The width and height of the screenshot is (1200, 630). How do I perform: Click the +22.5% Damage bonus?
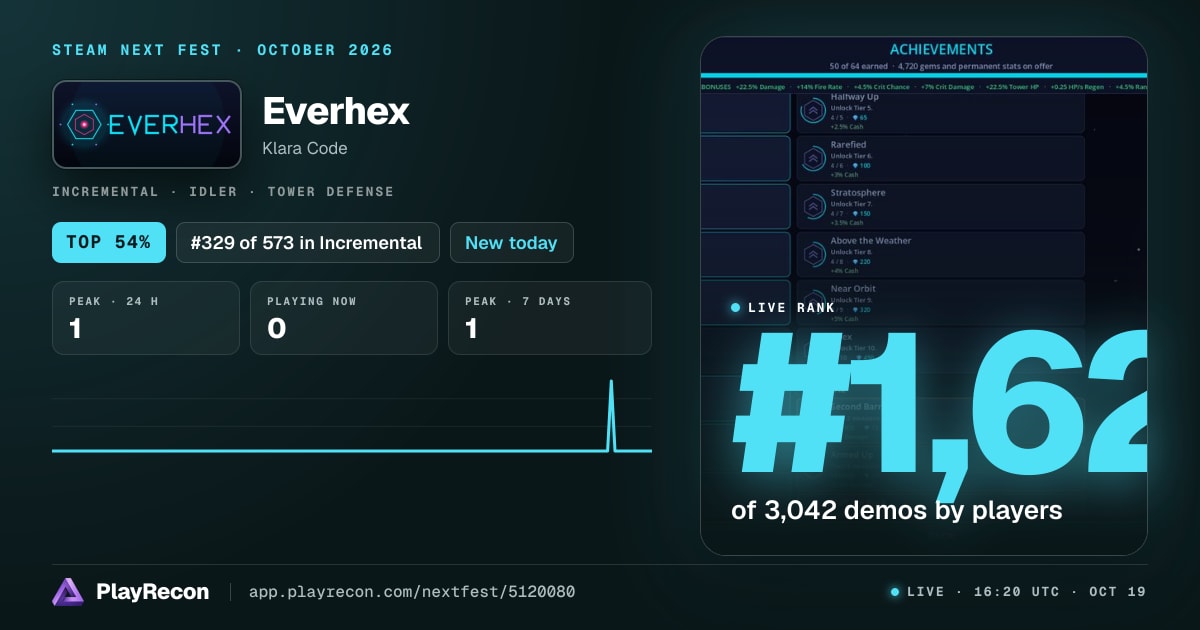pyautogui.click(x=760, y=87)
